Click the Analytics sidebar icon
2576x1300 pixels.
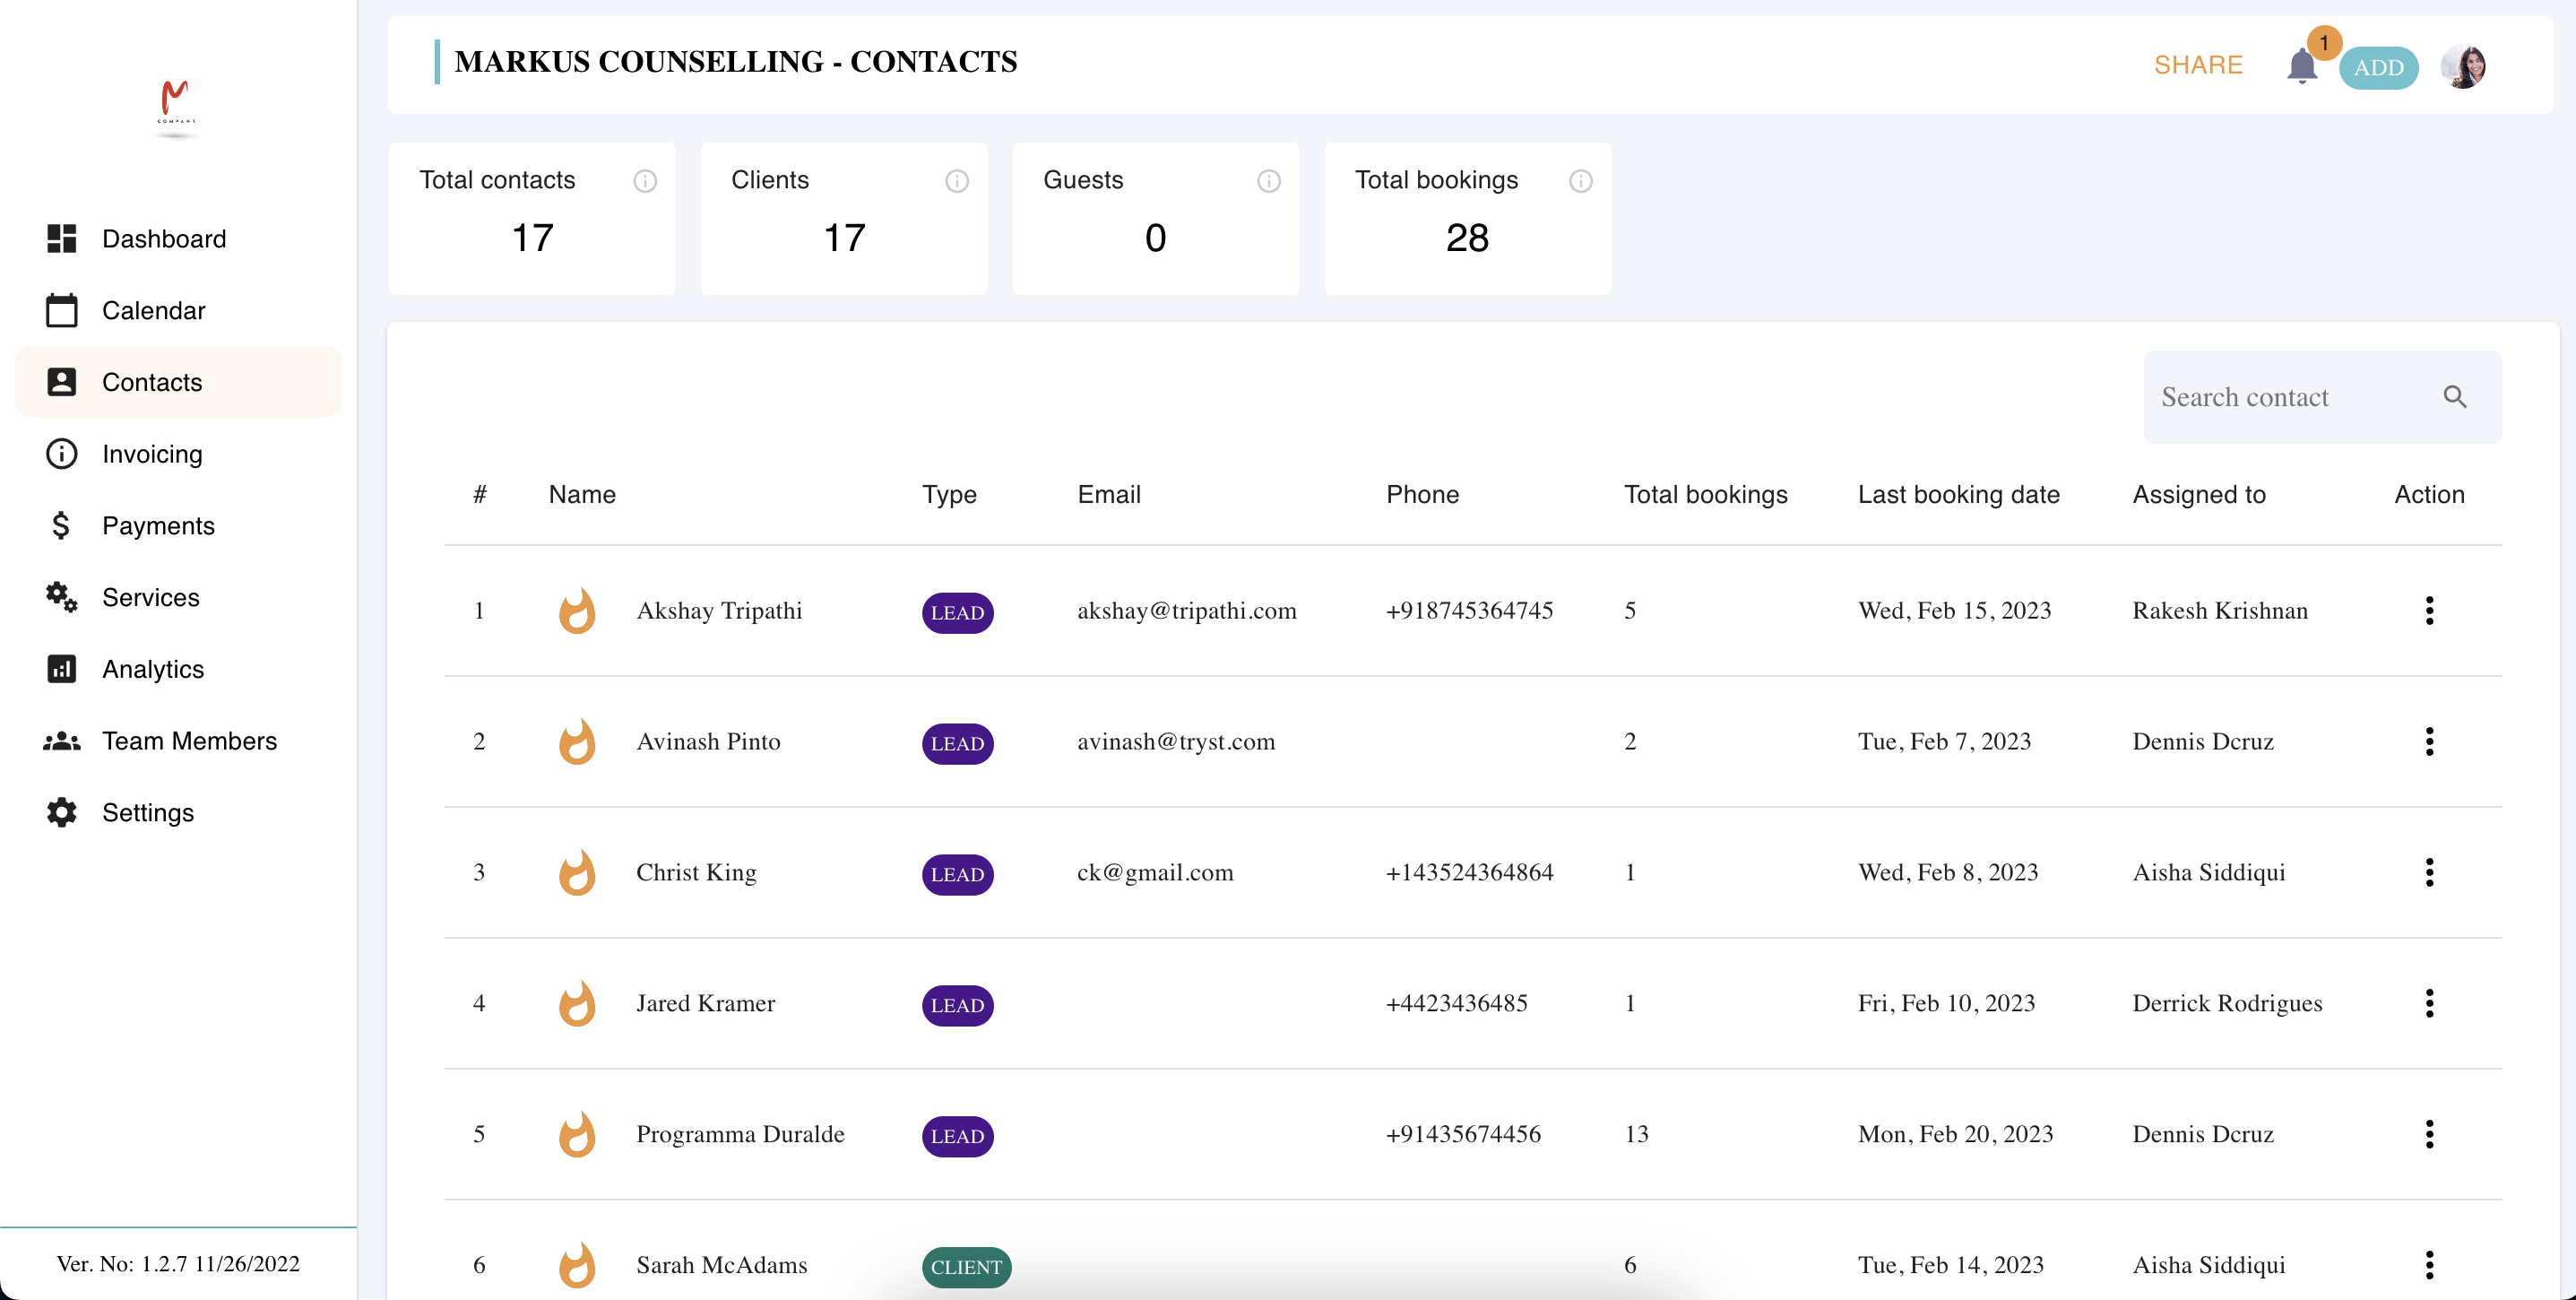[x=61, y=668]
